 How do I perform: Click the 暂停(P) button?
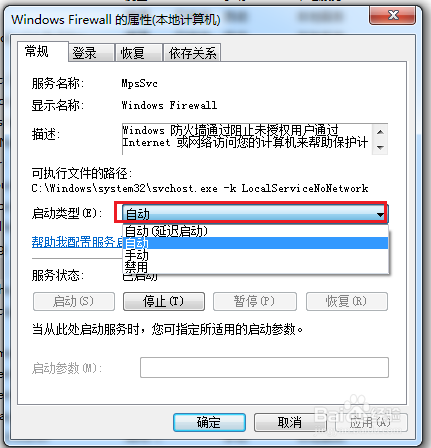tap(255, 301)
